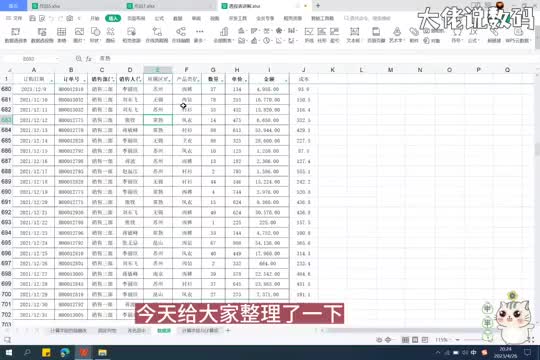Select column K header
The height and width of the screenshot is (360, 540).
(x=332, y=70)
